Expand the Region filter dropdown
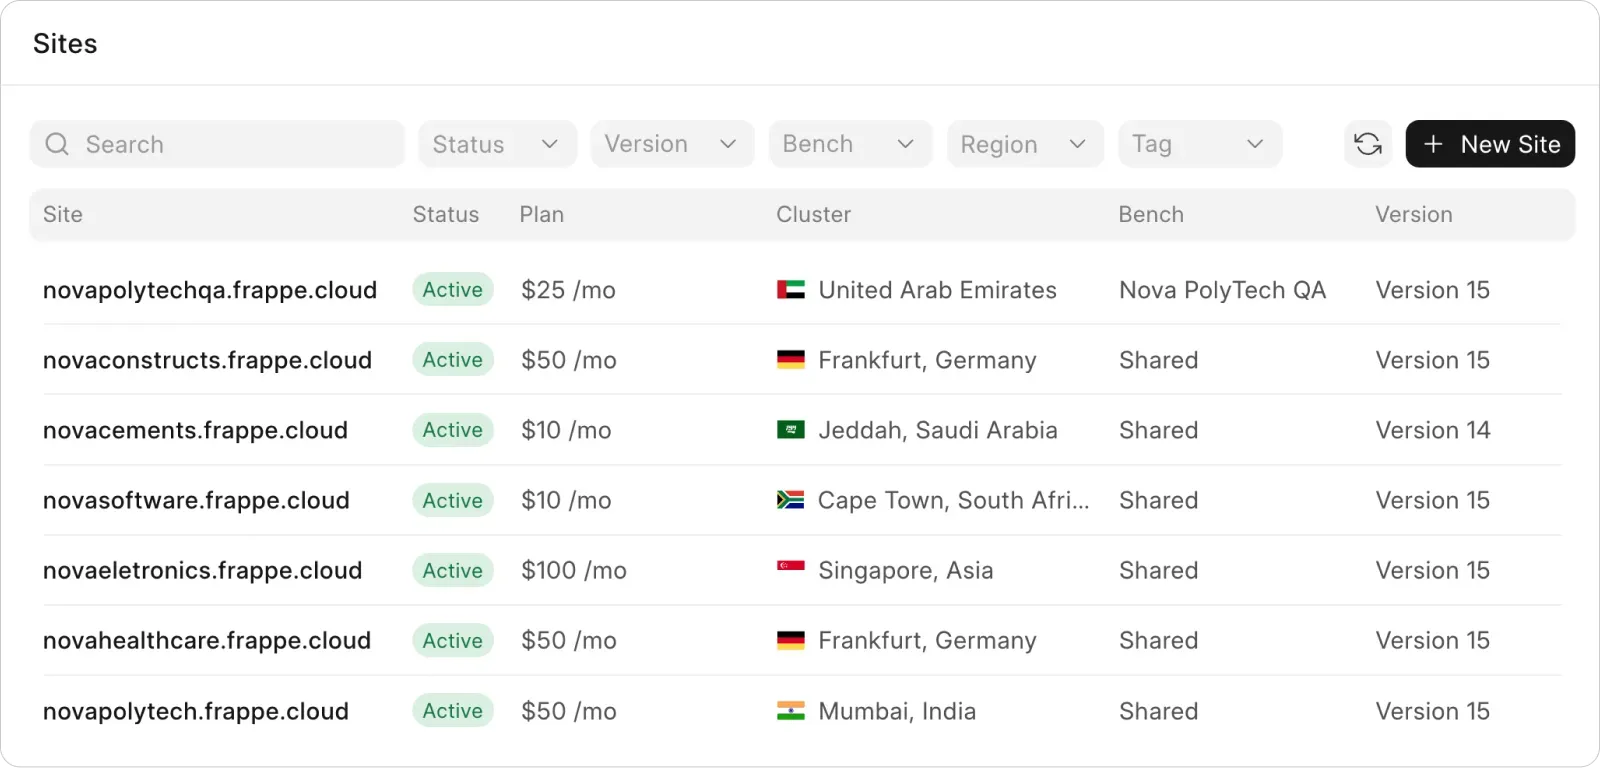The image size is (1600, 768). point(1024,144)
